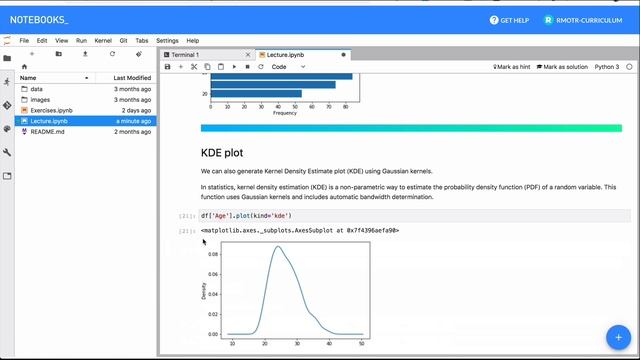Click the unsaved dot on Lecture.ipynb tab
Screen dimensions: 640x360
tap(343, 55)
